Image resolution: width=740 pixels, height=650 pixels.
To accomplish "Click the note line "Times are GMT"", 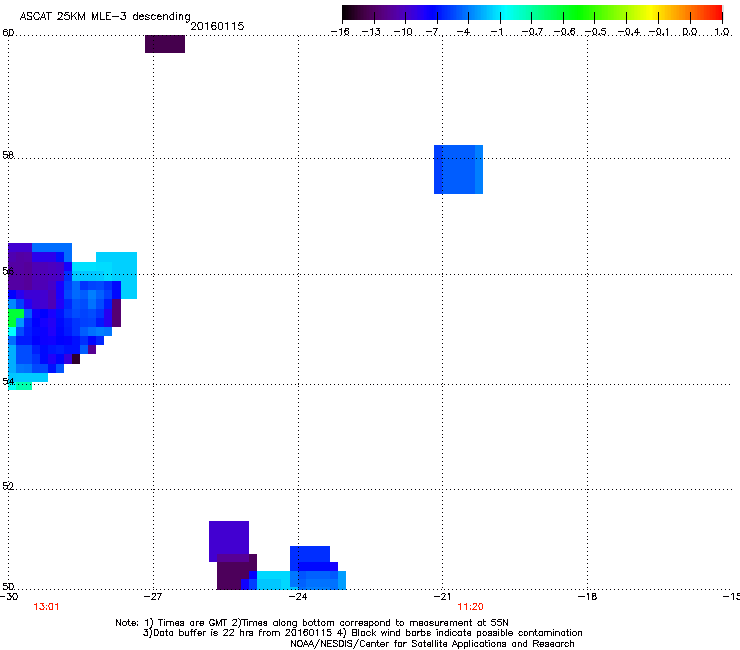I will coord(193,623).
